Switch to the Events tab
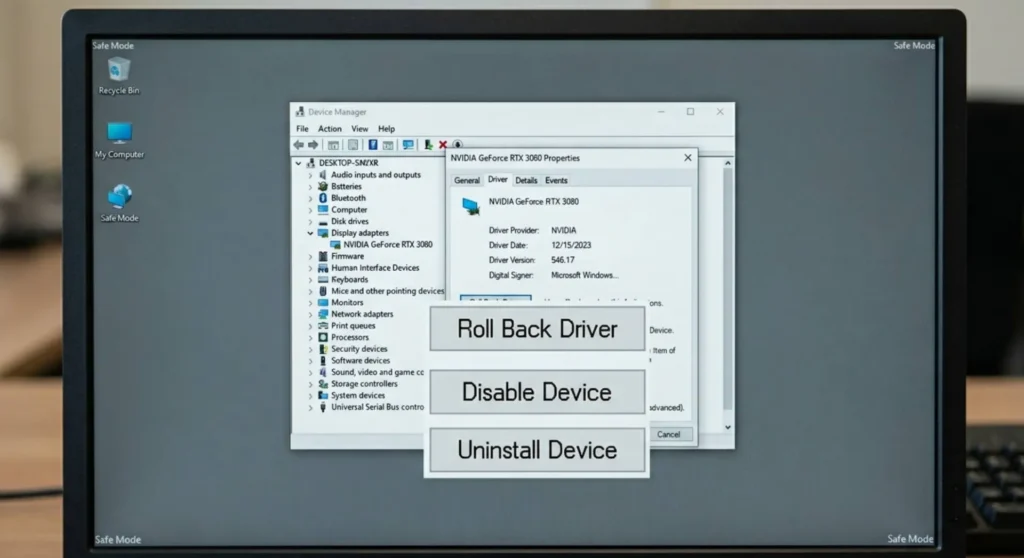Image resolution: width=1024 pixels, height=558 pixels. coord(556,180)
